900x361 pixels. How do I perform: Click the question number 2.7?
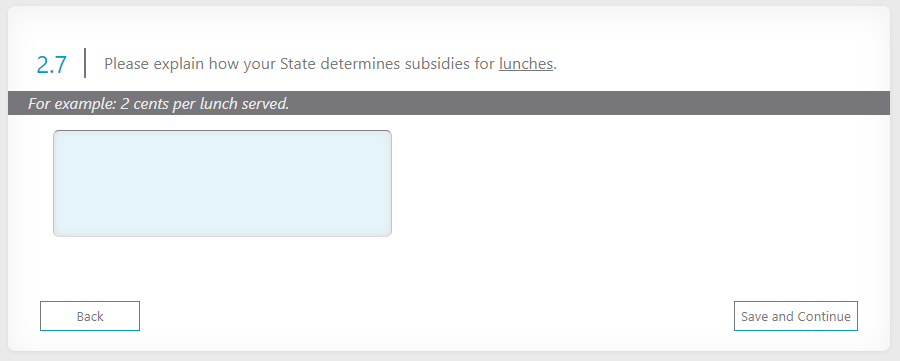point(52,65)
